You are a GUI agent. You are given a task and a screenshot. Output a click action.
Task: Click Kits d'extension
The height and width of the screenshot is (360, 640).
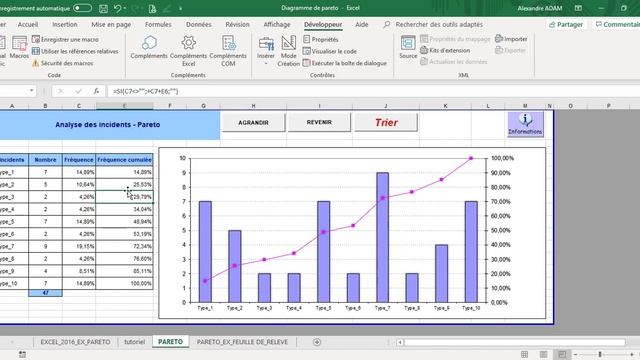coord(445,50)
